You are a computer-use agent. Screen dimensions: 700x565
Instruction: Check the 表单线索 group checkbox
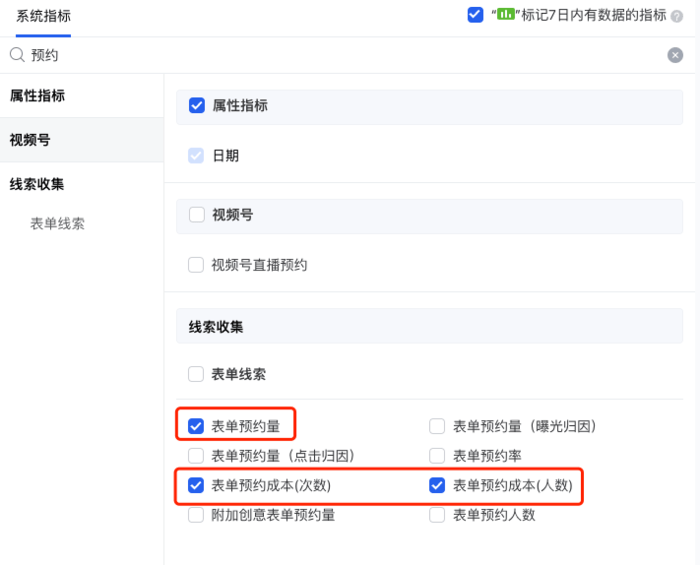coord(197,375)
